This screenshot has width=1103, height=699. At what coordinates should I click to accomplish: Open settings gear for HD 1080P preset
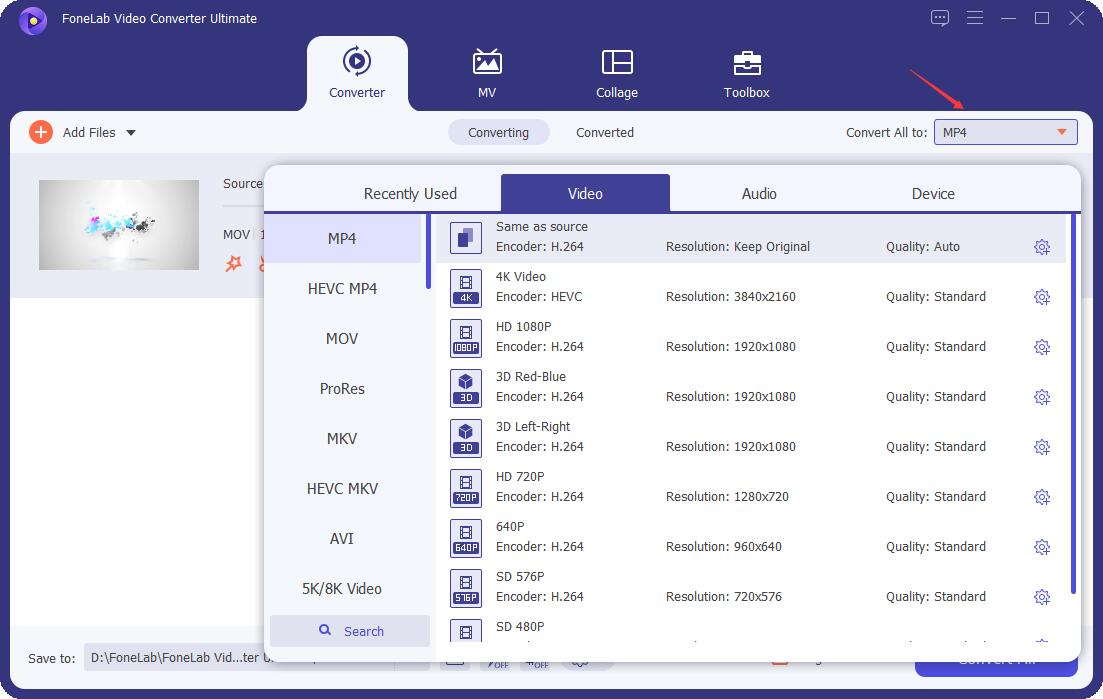click(1042, 347)
